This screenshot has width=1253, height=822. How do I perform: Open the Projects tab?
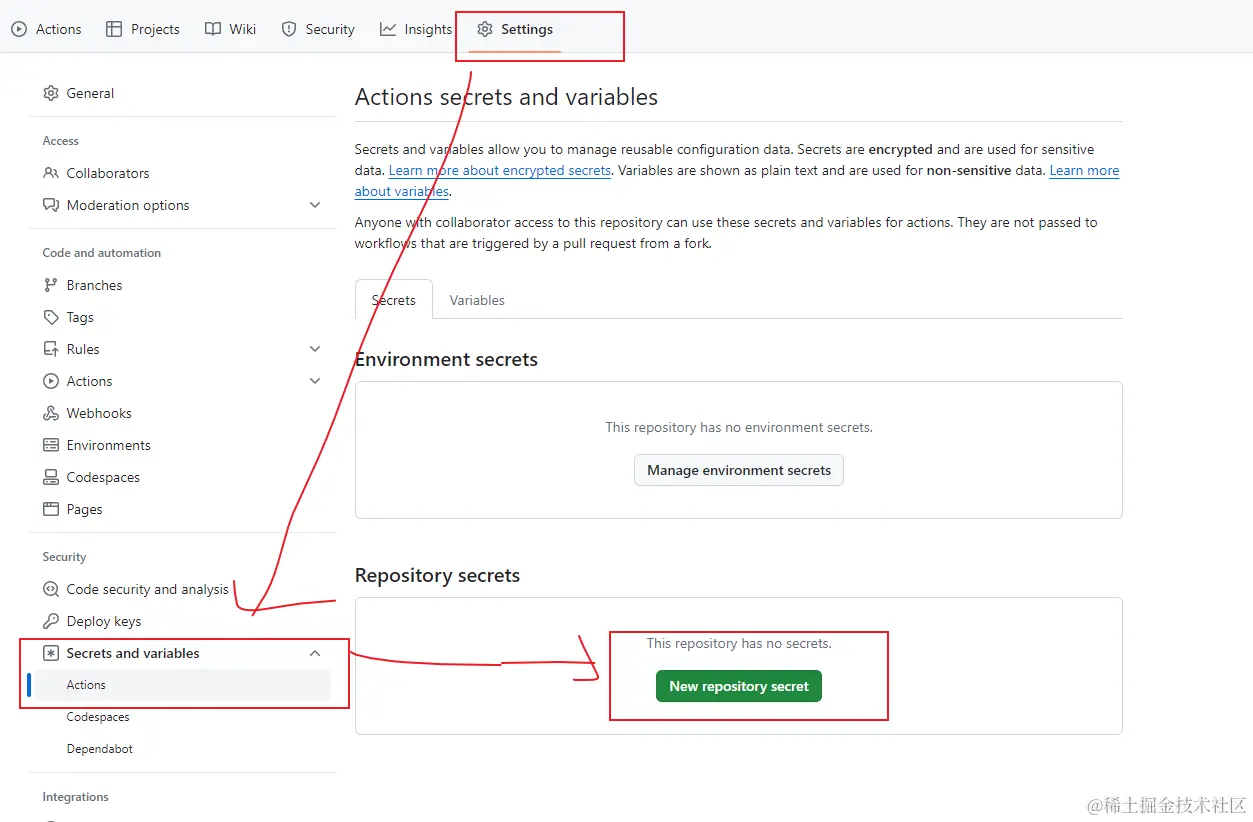pyautogui.click(x=143, y=29)
